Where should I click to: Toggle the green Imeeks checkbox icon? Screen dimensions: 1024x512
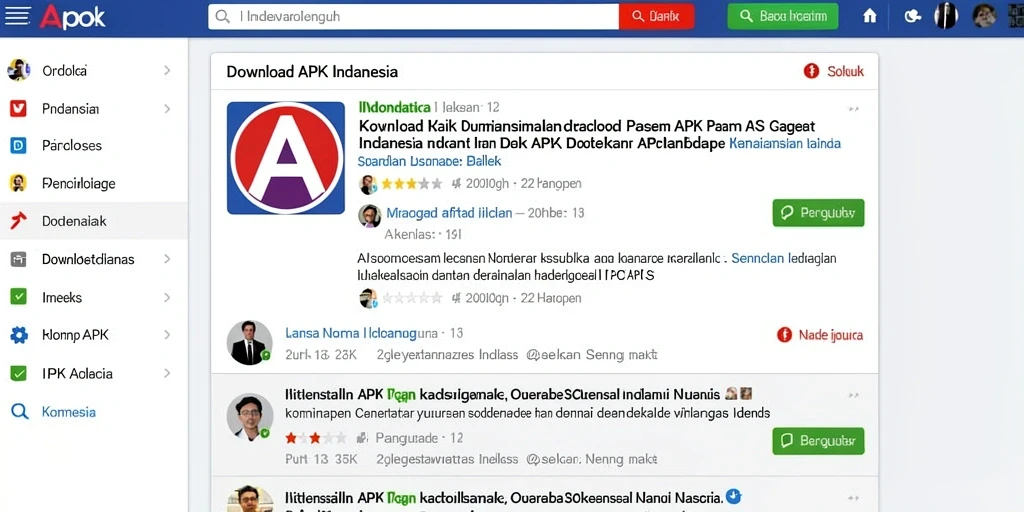click(x=18, y=297)
